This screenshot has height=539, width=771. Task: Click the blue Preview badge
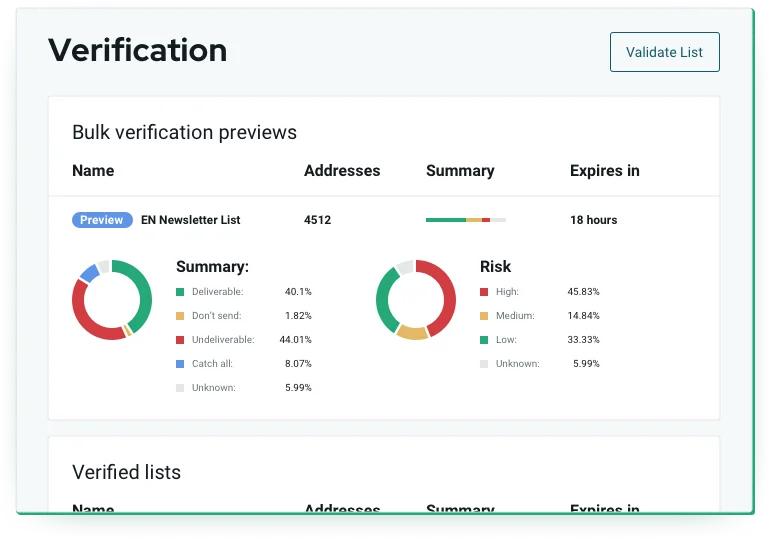pos(102,220)
